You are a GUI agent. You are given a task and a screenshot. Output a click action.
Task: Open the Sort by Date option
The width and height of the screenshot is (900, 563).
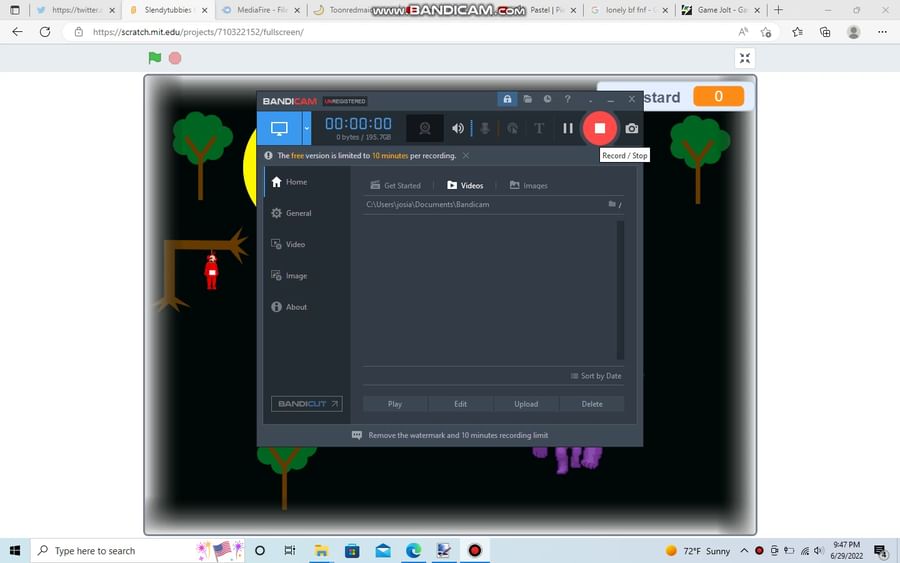(x=596, y=376)
